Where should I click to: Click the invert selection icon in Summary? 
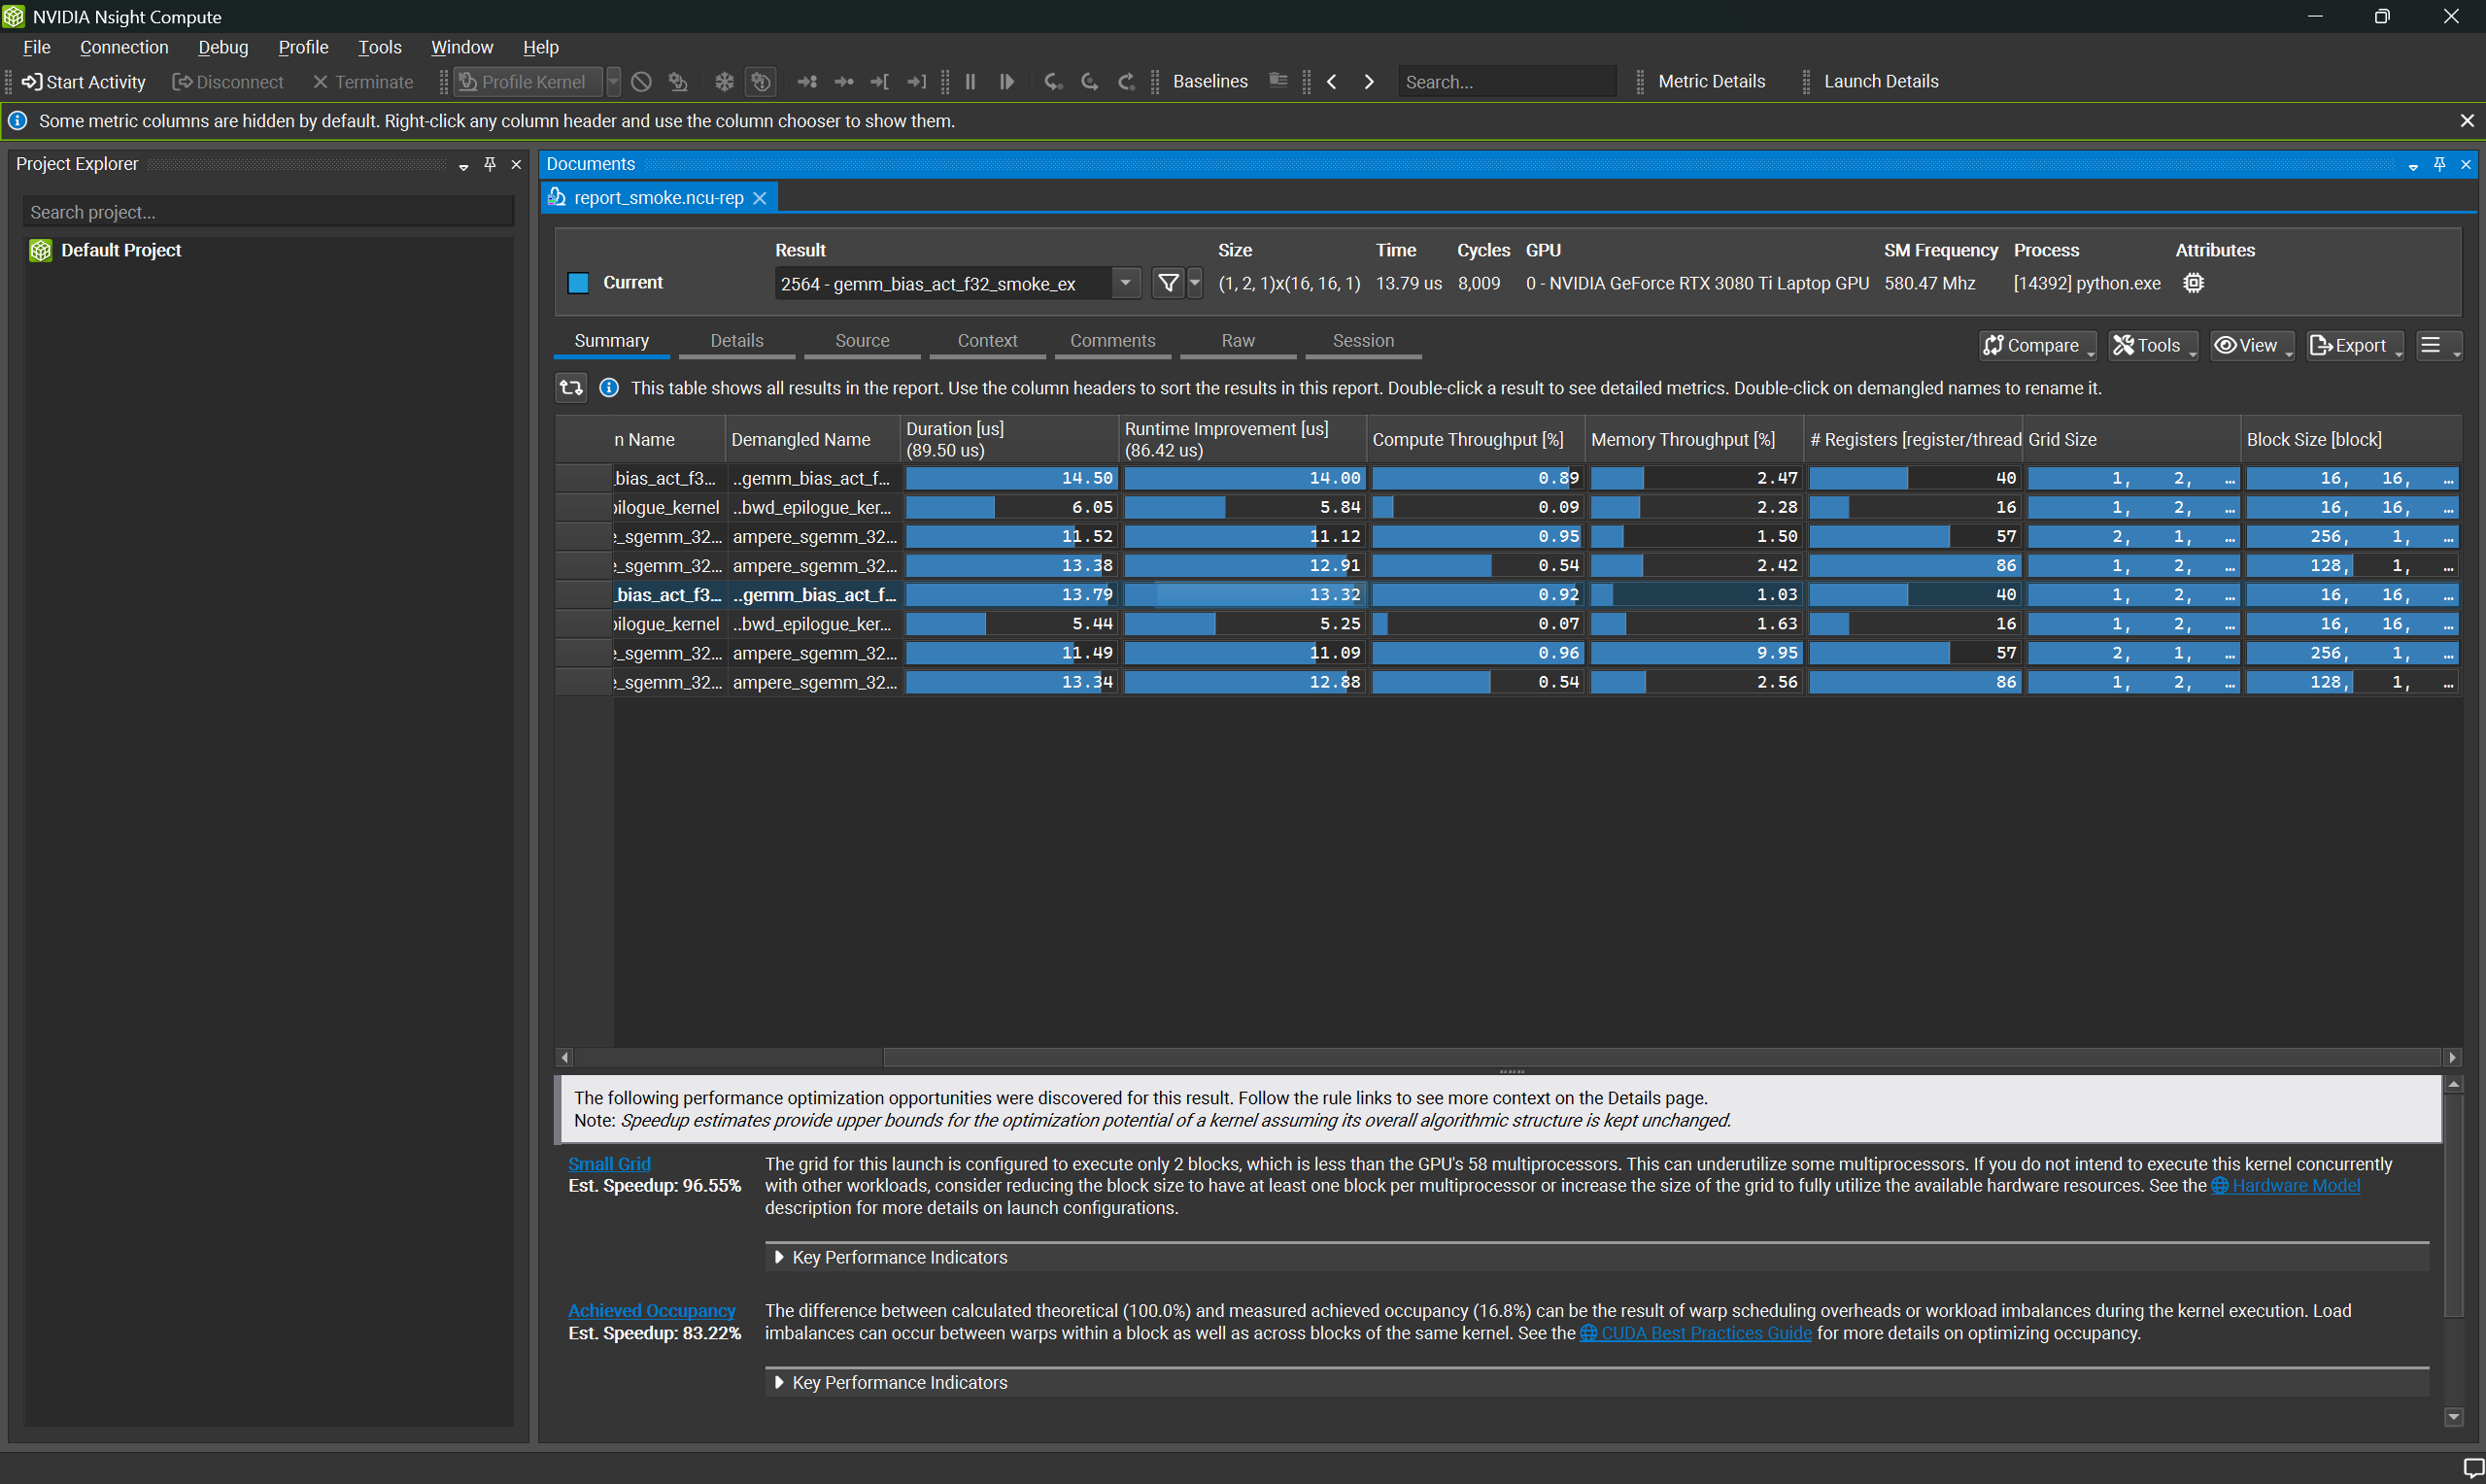click(571, 388)
